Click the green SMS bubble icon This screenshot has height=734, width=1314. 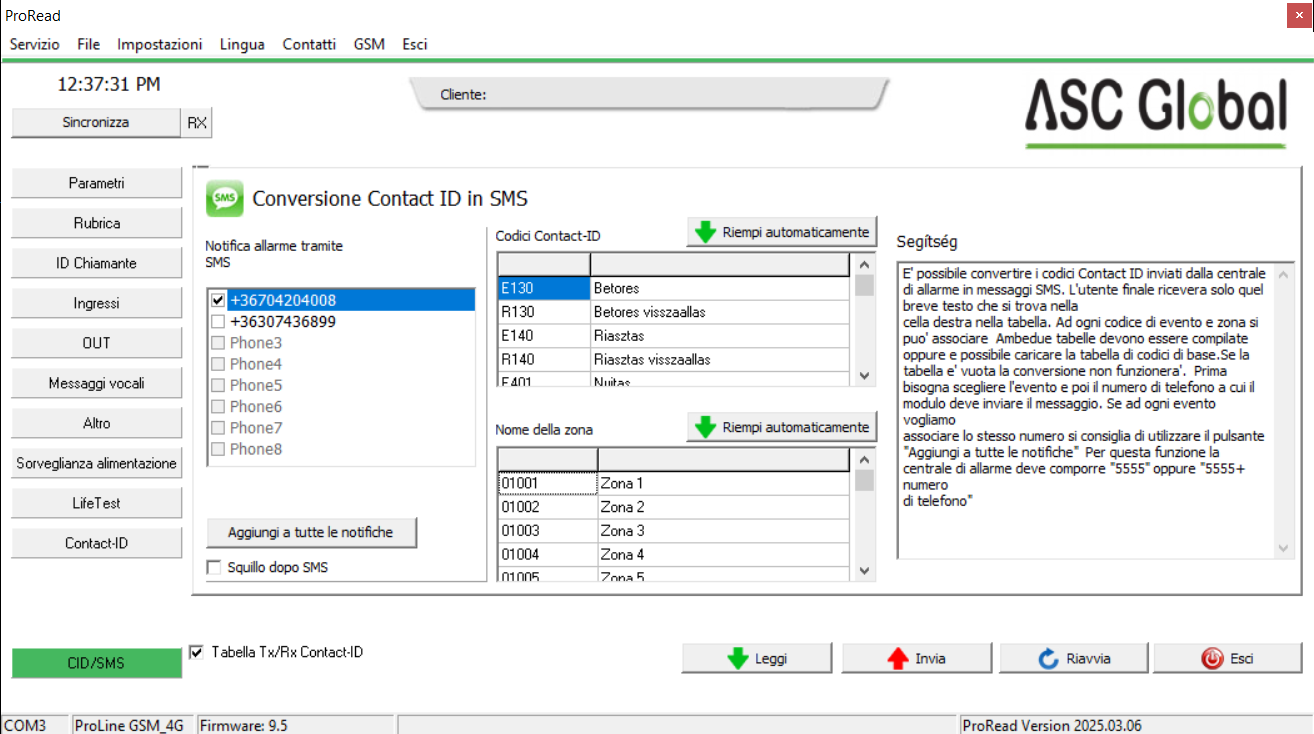point(224,199)
